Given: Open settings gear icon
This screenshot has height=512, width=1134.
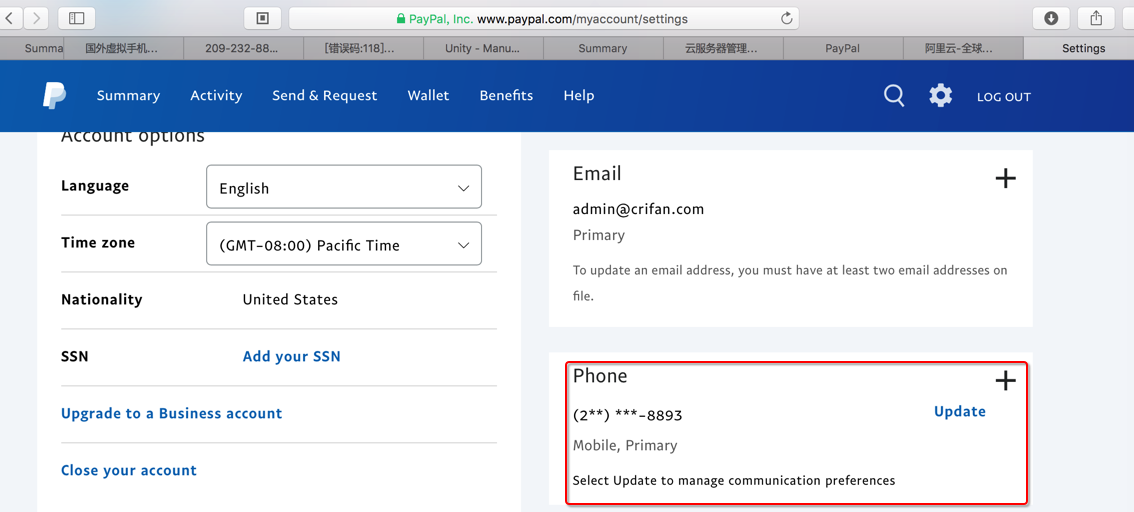Looking at the screenshot, I should [940, 96].
